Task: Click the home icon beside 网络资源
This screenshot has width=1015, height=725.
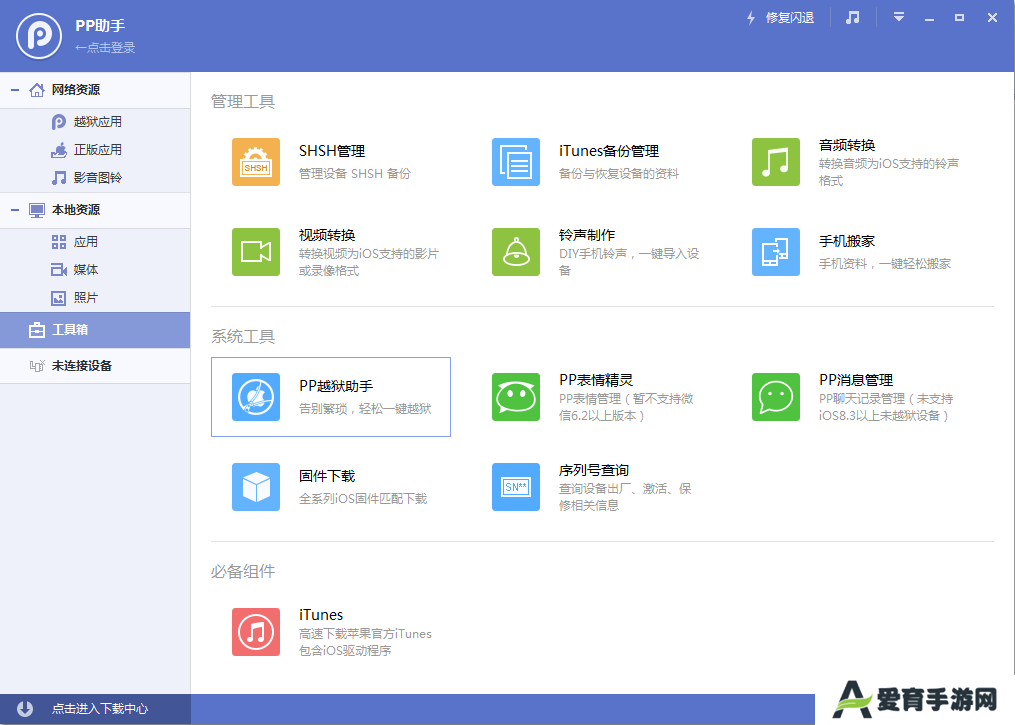Action: coord(37,90)
